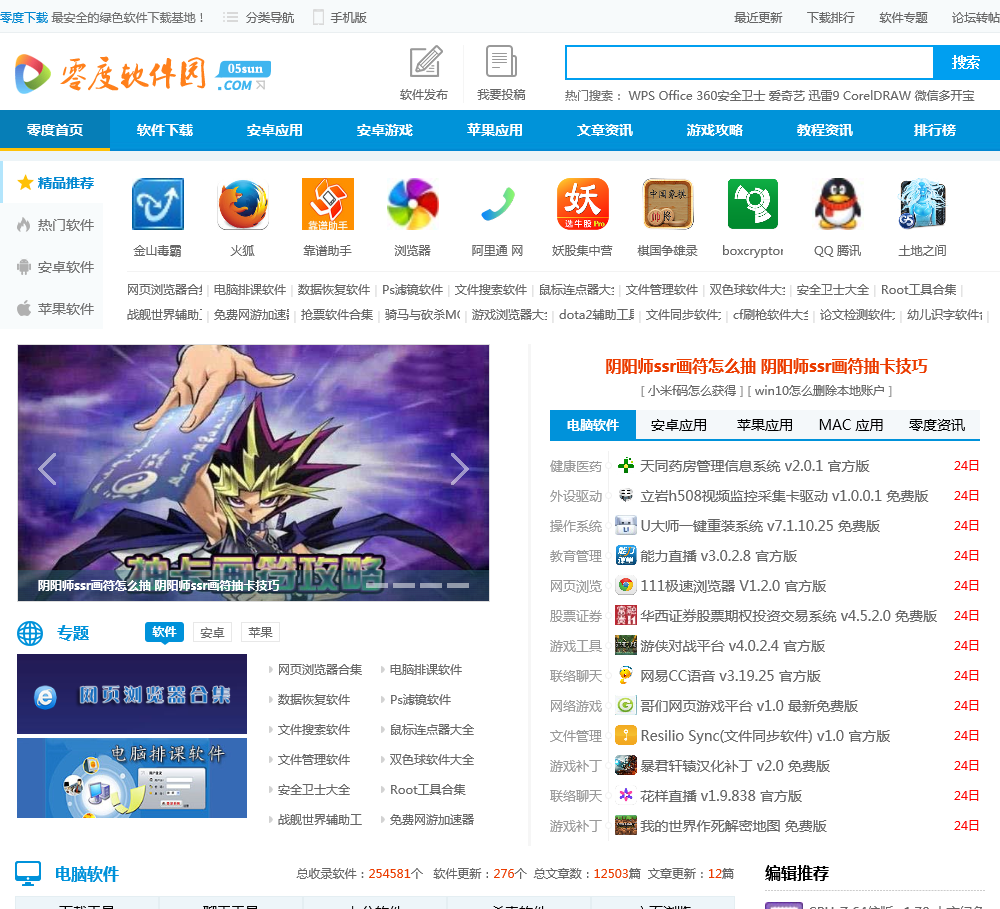Image resolution: width=1000 pixels, height=909 pixels.
Task: Select the 安卓游戏 navigation item
Action: pyautogui.click(x=385, y=130)
